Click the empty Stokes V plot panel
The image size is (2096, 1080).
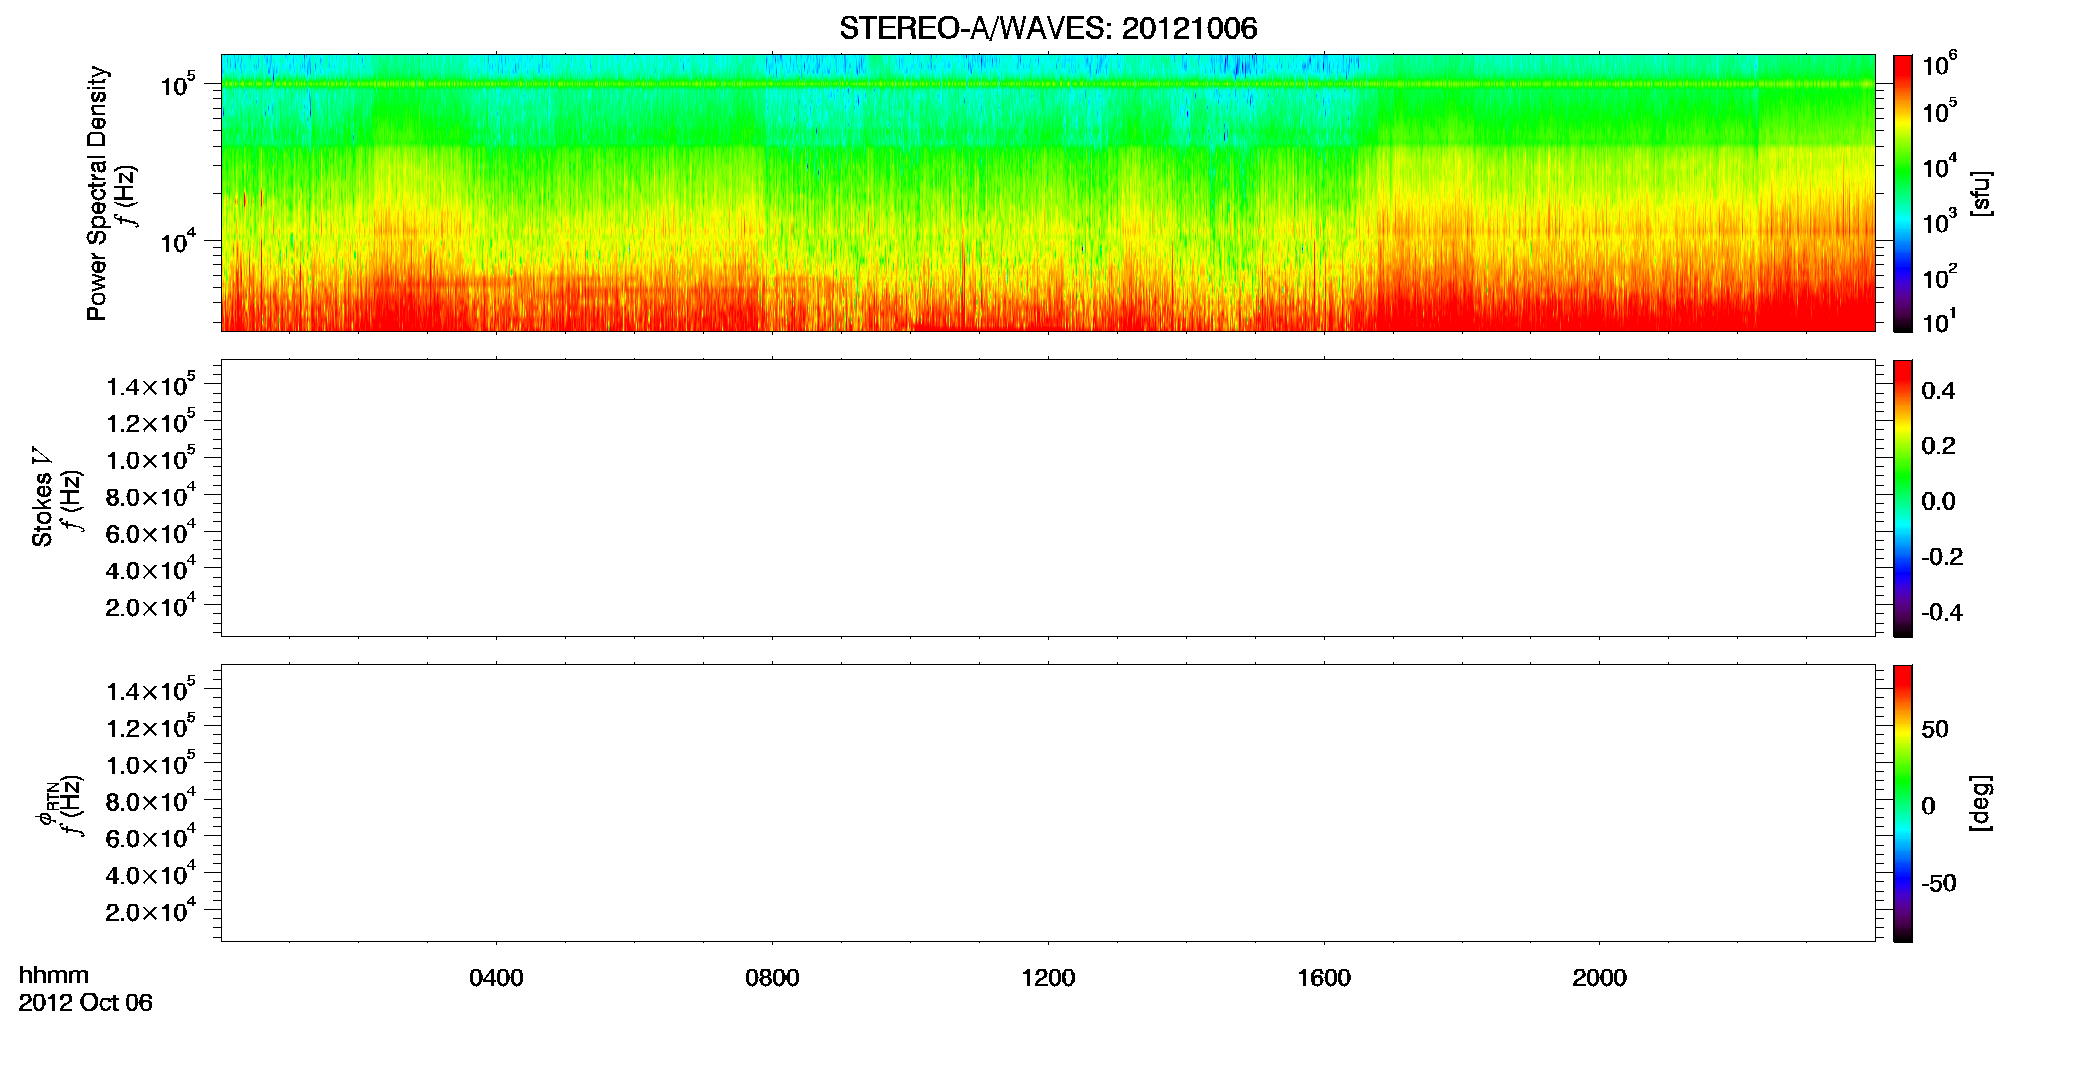[1048, 498]
